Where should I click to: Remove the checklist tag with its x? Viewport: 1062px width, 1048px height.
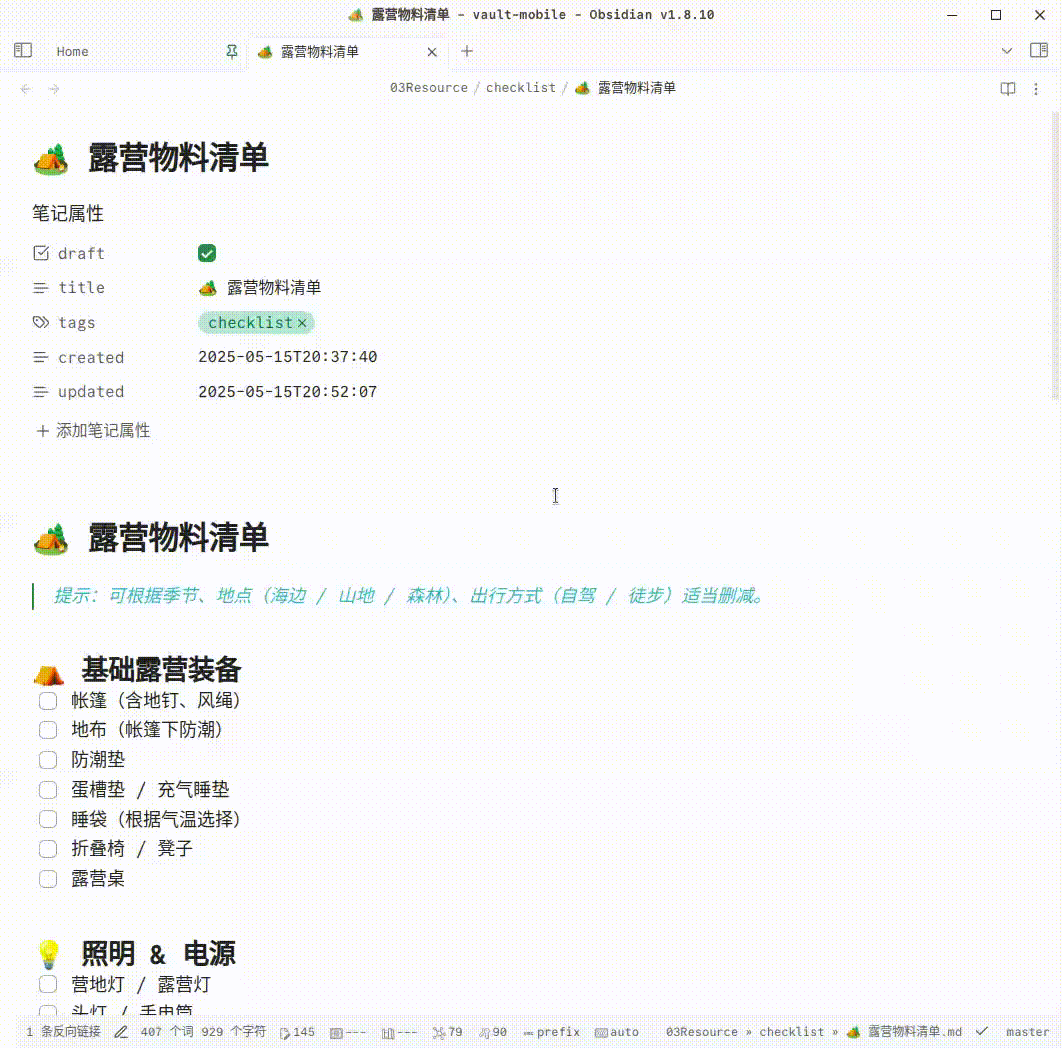point(302,323)
